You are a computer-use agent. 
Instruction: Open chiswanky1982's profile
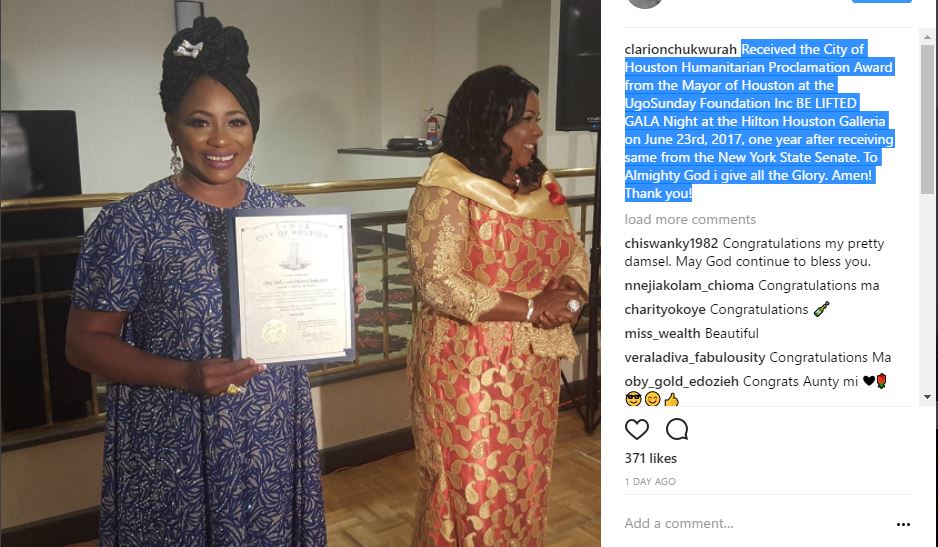671,244
